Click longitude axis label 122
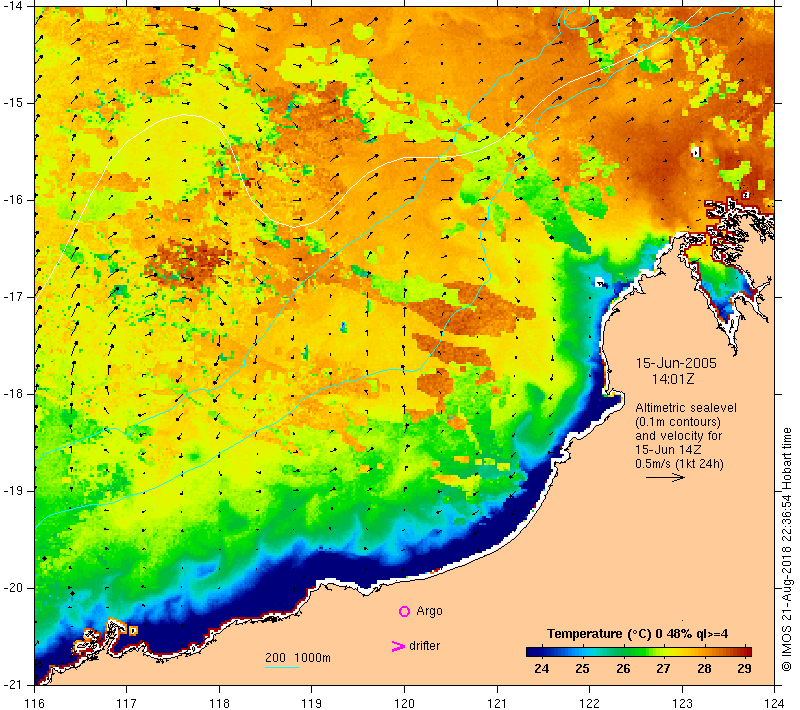Screen dimensions: 800x710 pos(589,703)
